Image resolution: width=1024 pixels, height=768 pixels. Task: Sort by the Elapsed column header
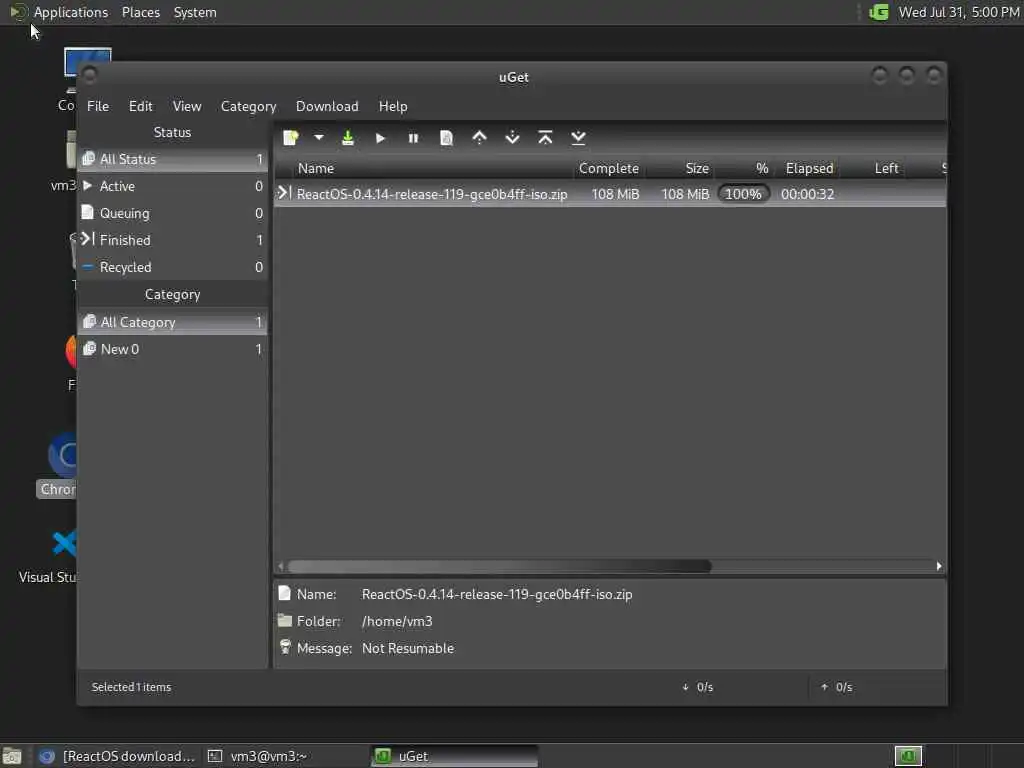pos(809,168)
